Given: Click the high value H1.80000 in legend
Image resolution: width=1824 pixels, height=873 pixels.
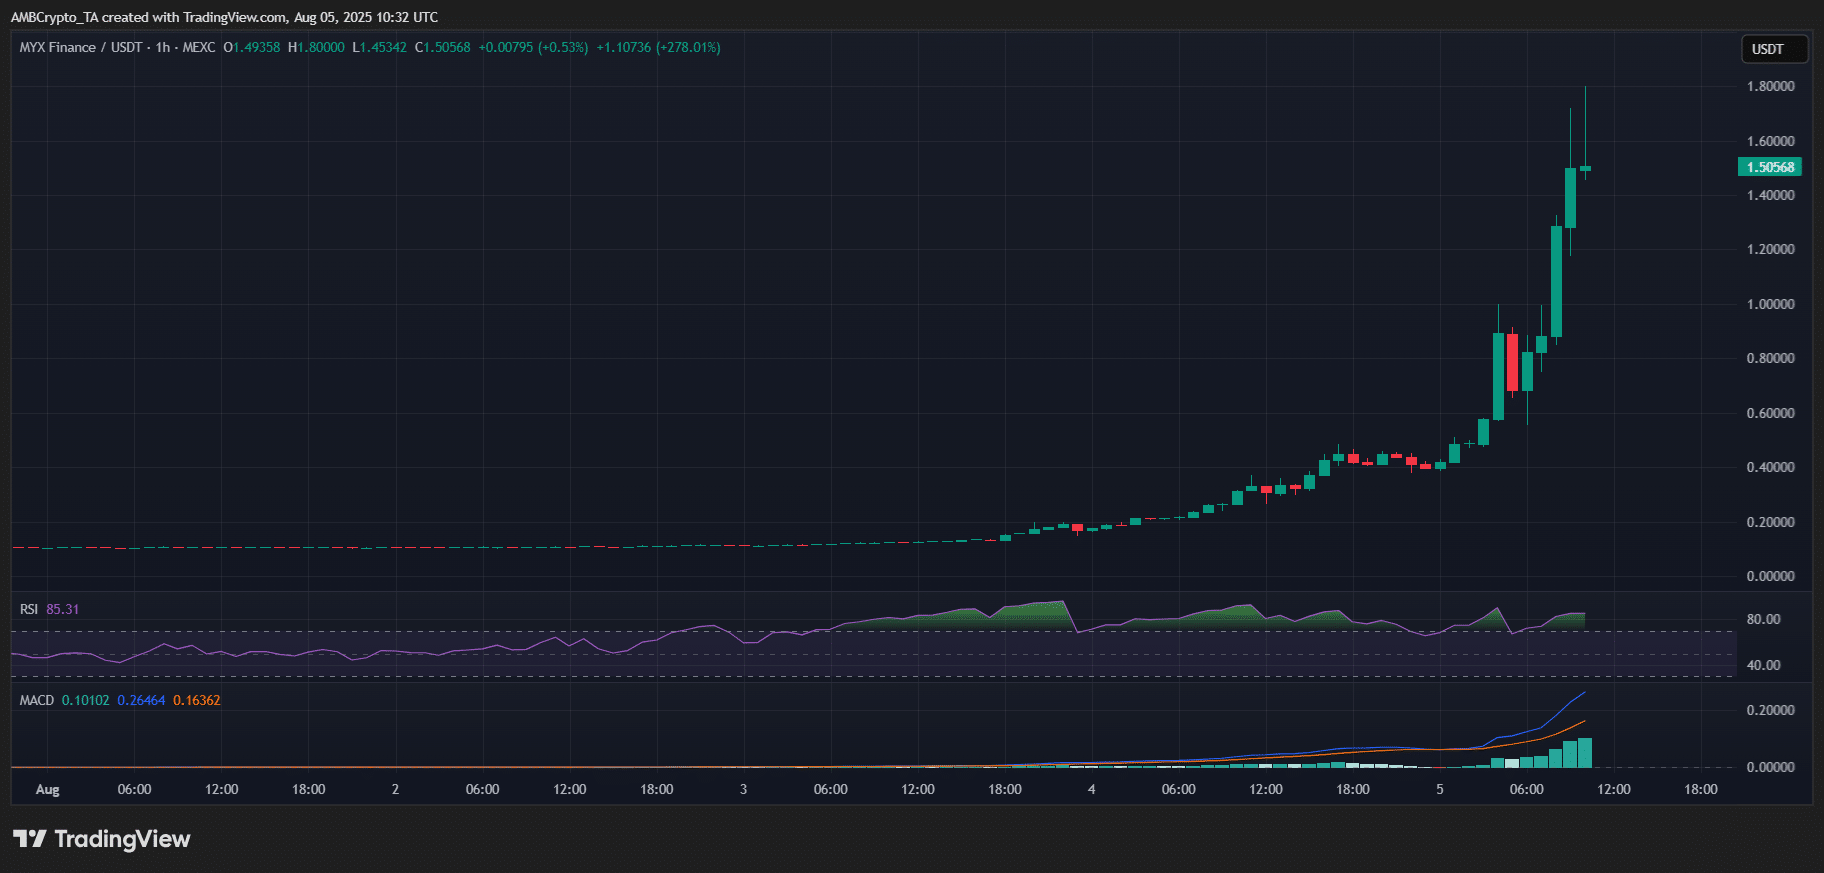Looking at the screenshot, I should pos(316,47).
